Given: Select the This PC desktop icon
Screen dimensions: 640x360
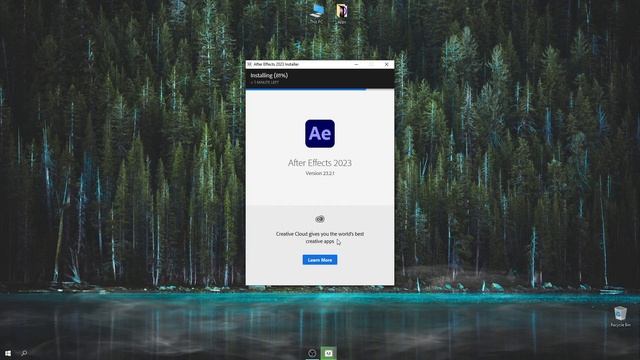Looking at the screenshot, I should pyautogui.click(x=316, y=14).
